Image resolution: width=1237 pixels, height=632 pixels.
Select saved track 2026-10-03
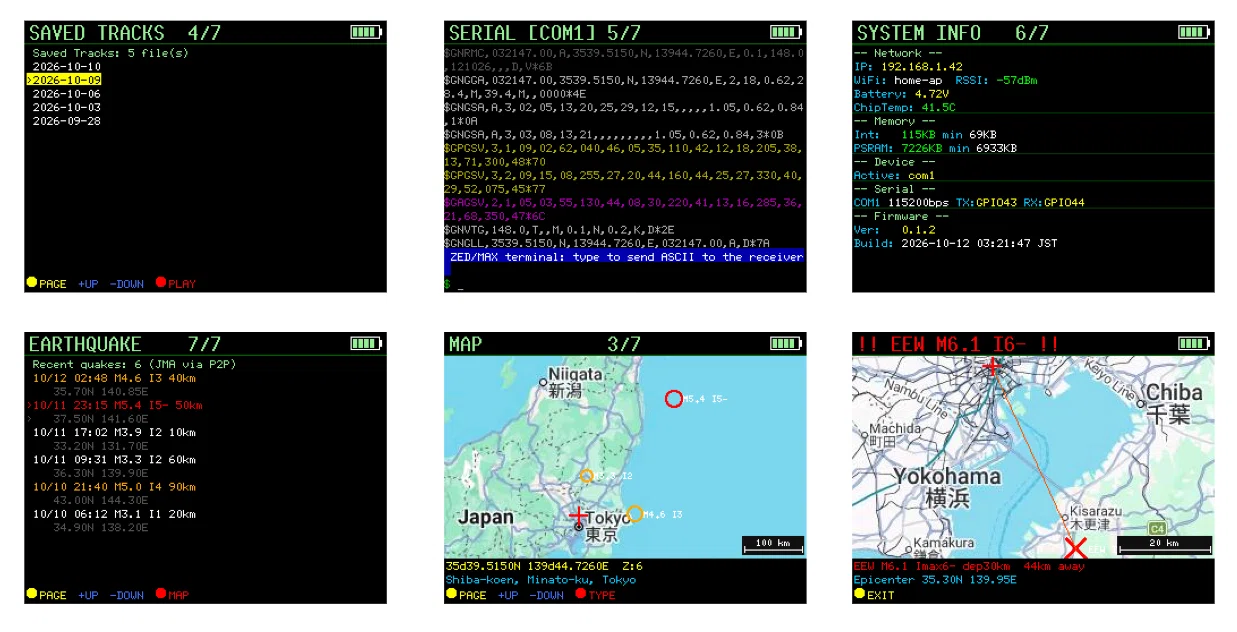67,107
